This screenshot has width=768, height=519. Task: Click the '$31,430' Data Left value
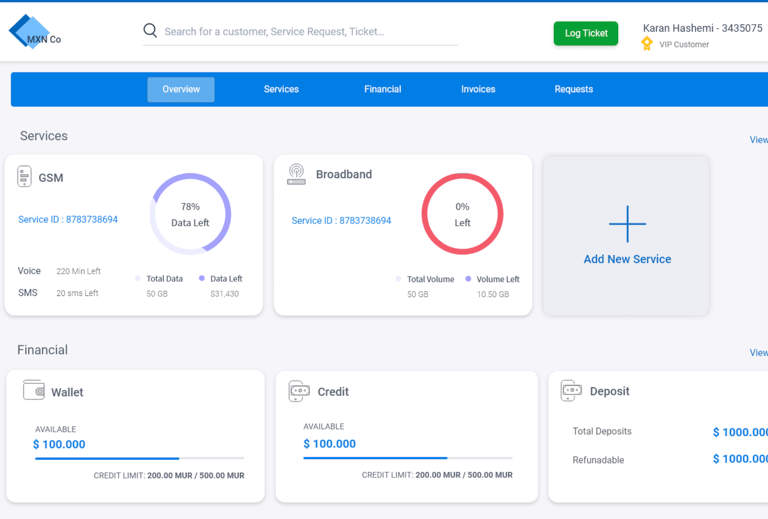click(x=225, y=294)
